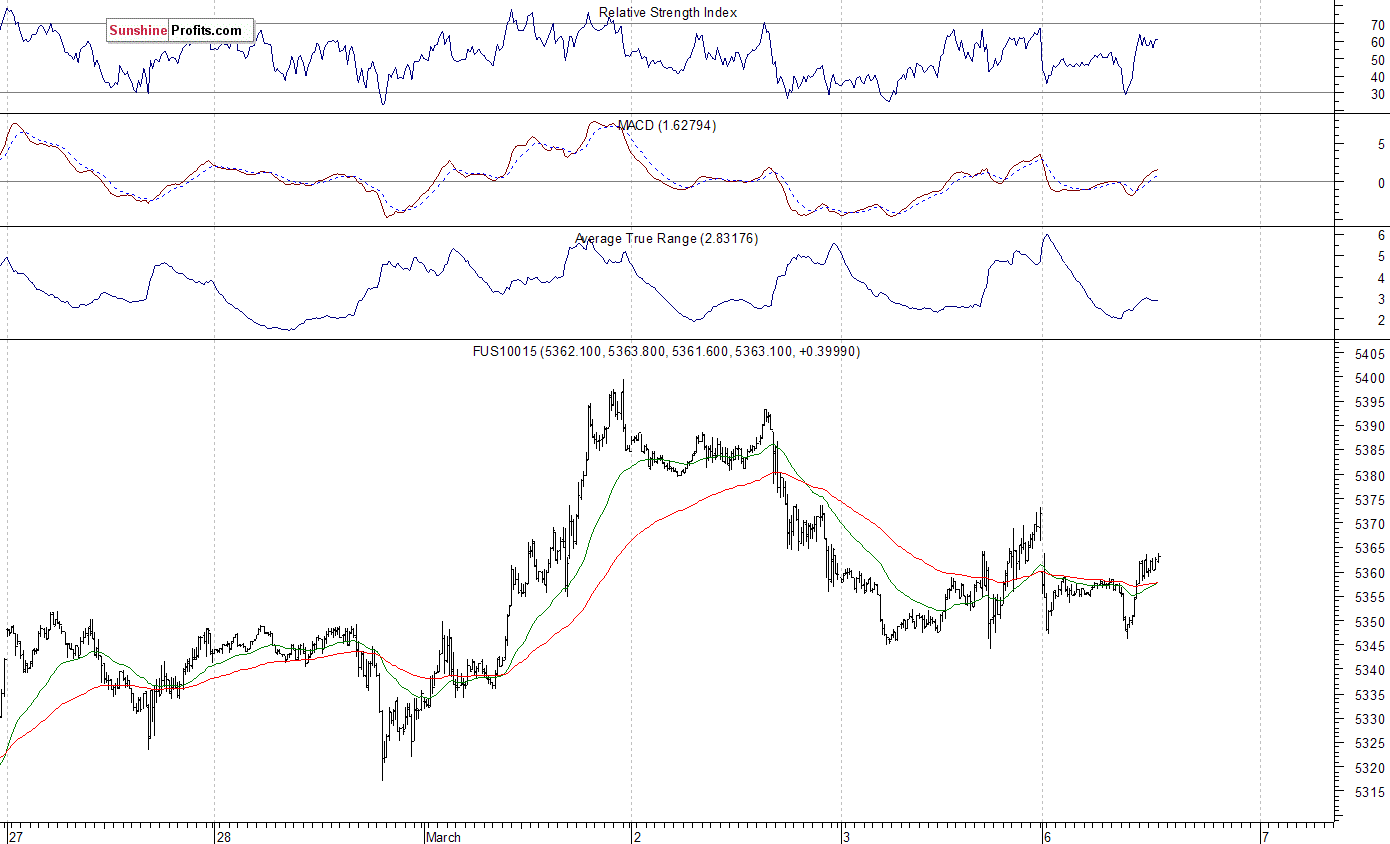Click the March date label
1390x844 pixels.
pyautogui.click(x=443, y=836)
